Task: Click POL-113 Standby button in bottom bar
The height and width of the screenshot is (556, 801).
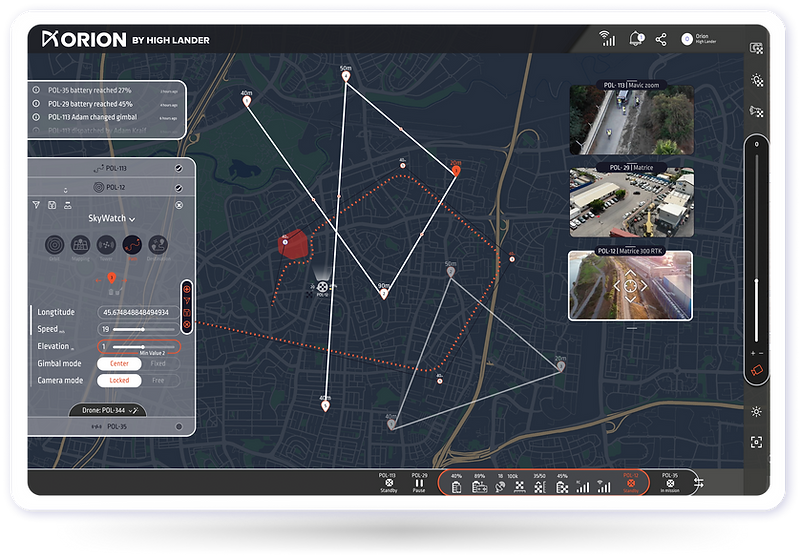Action: 388,482
